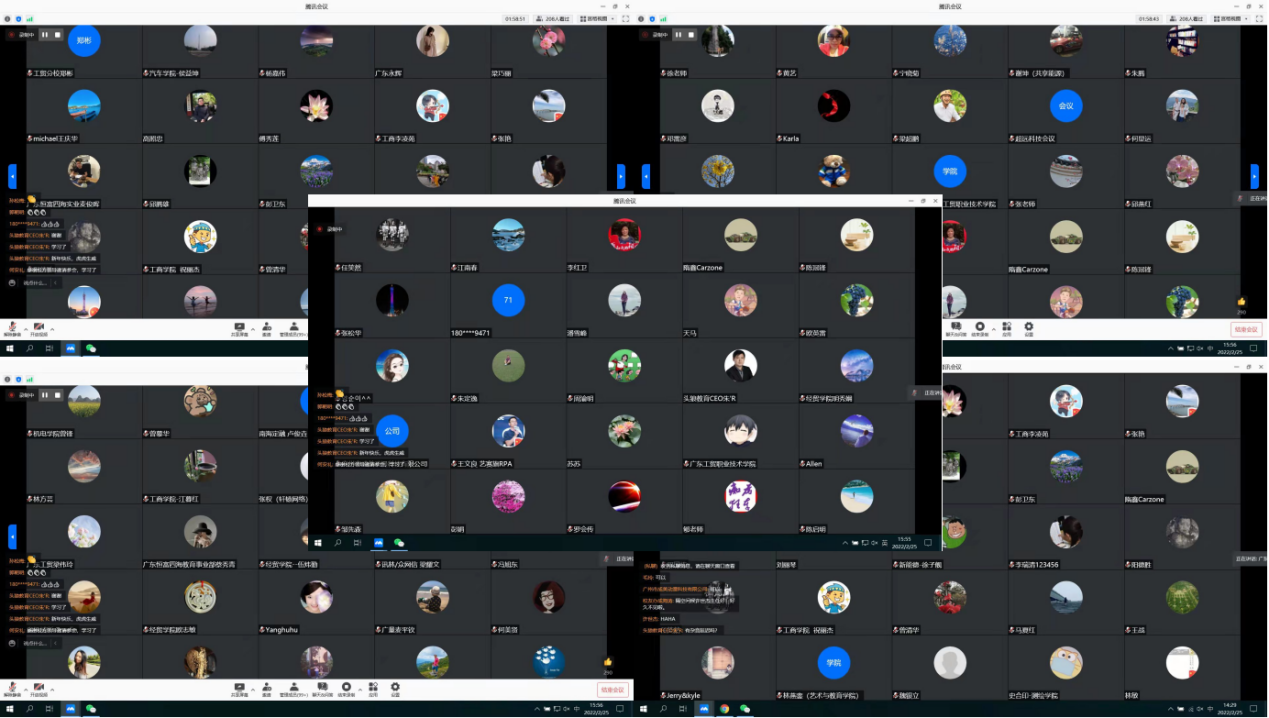Screen dimensions: 1269x718
Task: Open the chat icon in the upper-right toolbar
Action: click(954, 327)
